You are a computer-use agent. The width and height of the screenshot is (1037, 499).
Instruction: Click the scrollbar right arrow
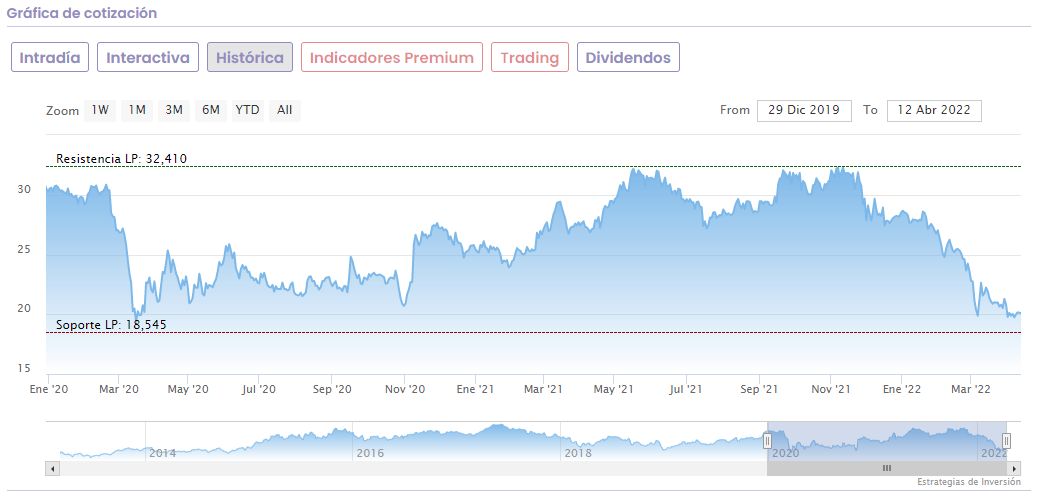pos(1014,468)
